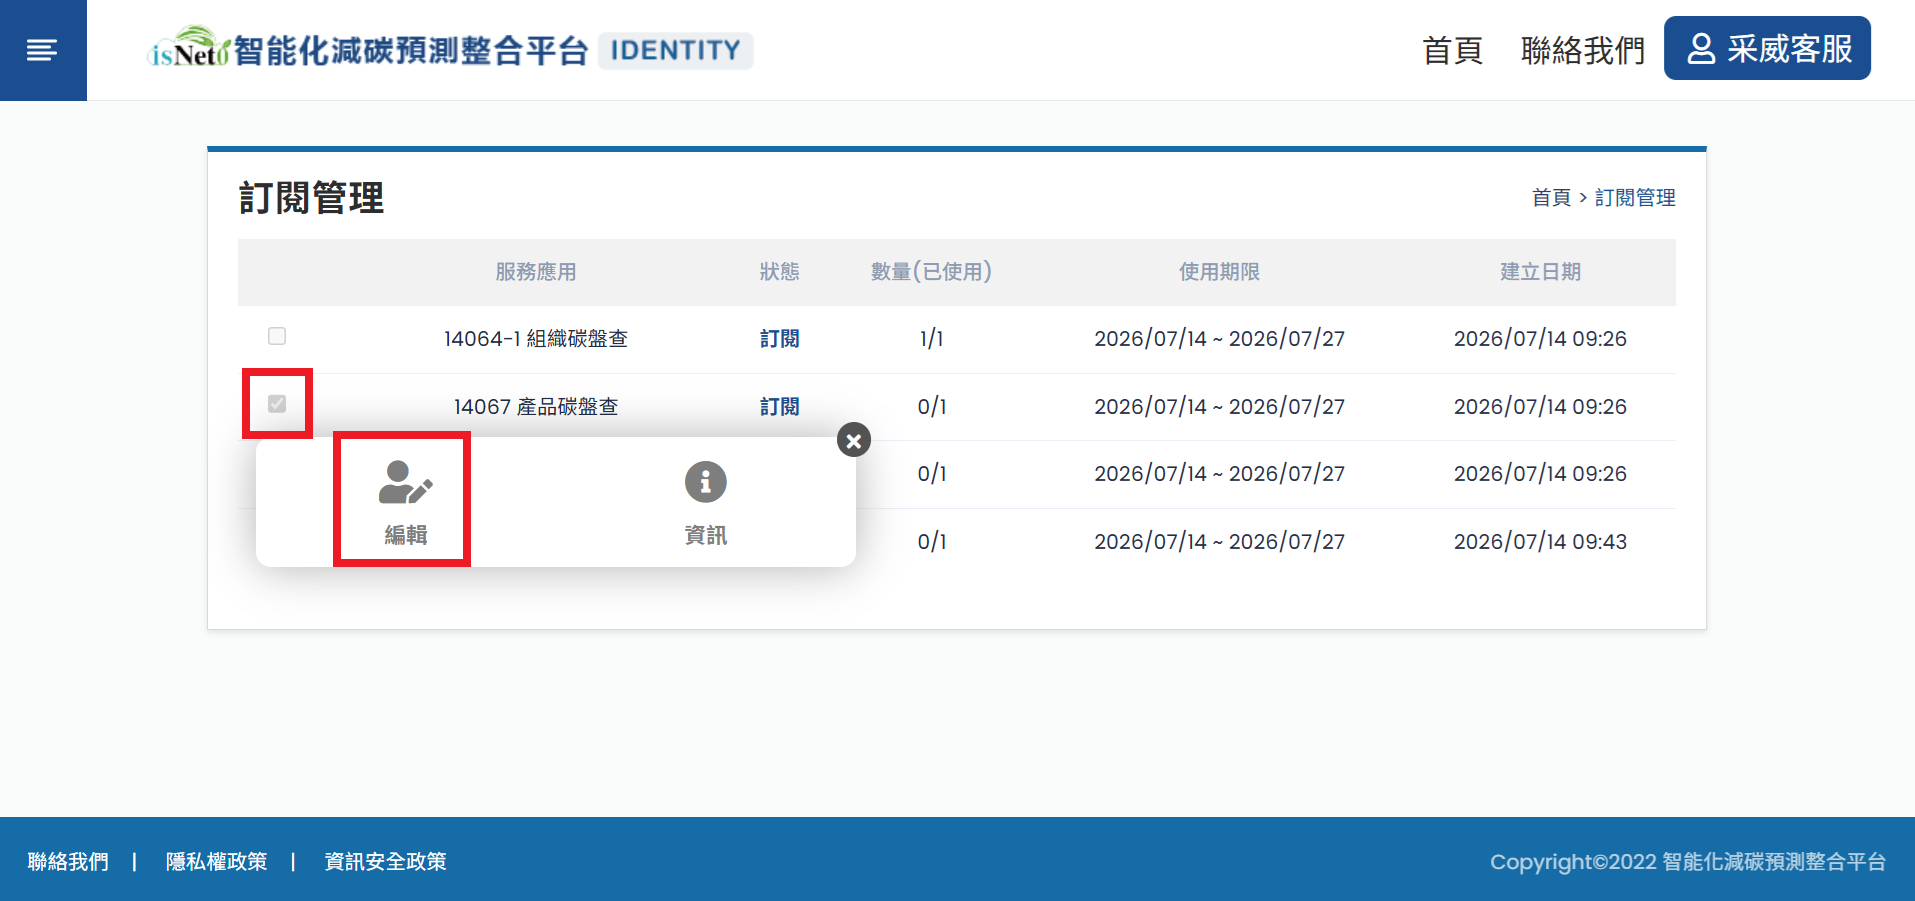Open footer 聯絡我們 link
Viewport: 1915px width, 901px height.
click(x=68, y=862)
